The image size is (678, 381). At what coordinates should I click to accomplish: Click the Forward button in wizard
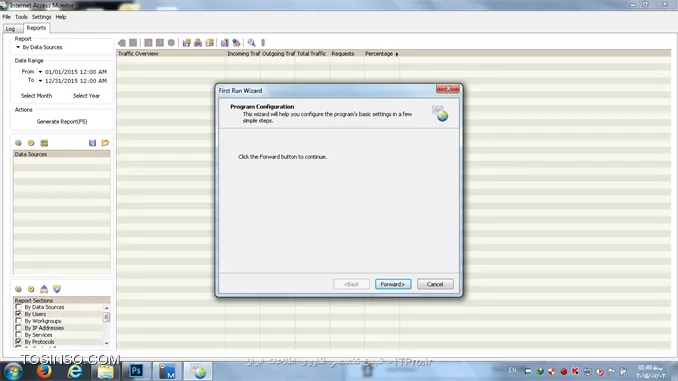click(393, 284)
